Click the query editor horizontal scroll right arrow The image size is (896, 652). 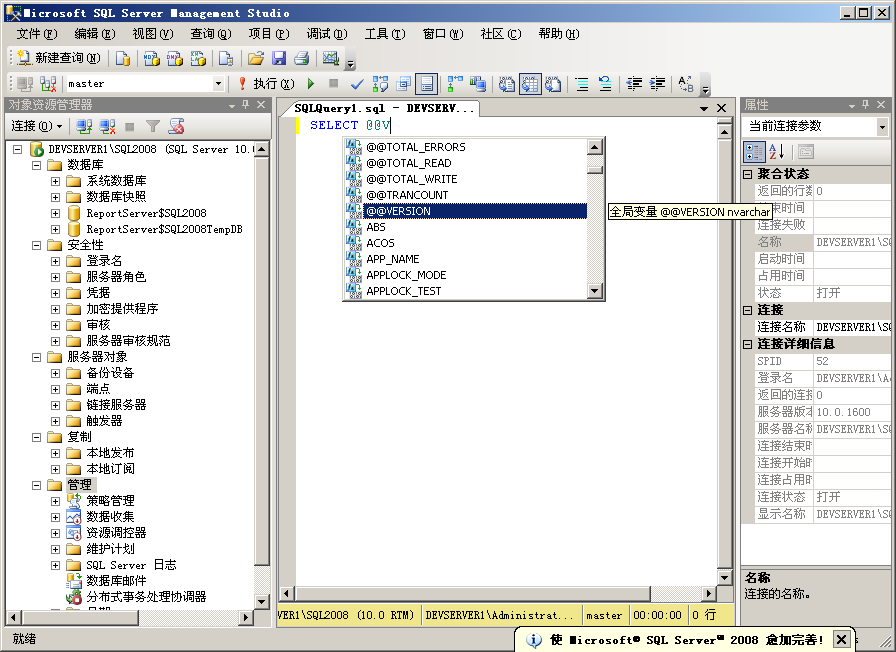point(709,593)
